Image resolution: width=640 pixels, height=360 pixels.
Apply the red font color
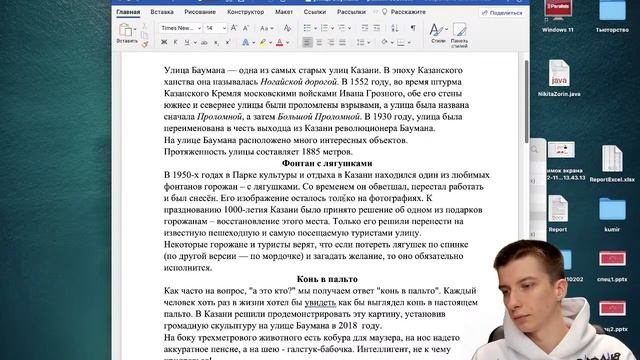tap(280, 42)
